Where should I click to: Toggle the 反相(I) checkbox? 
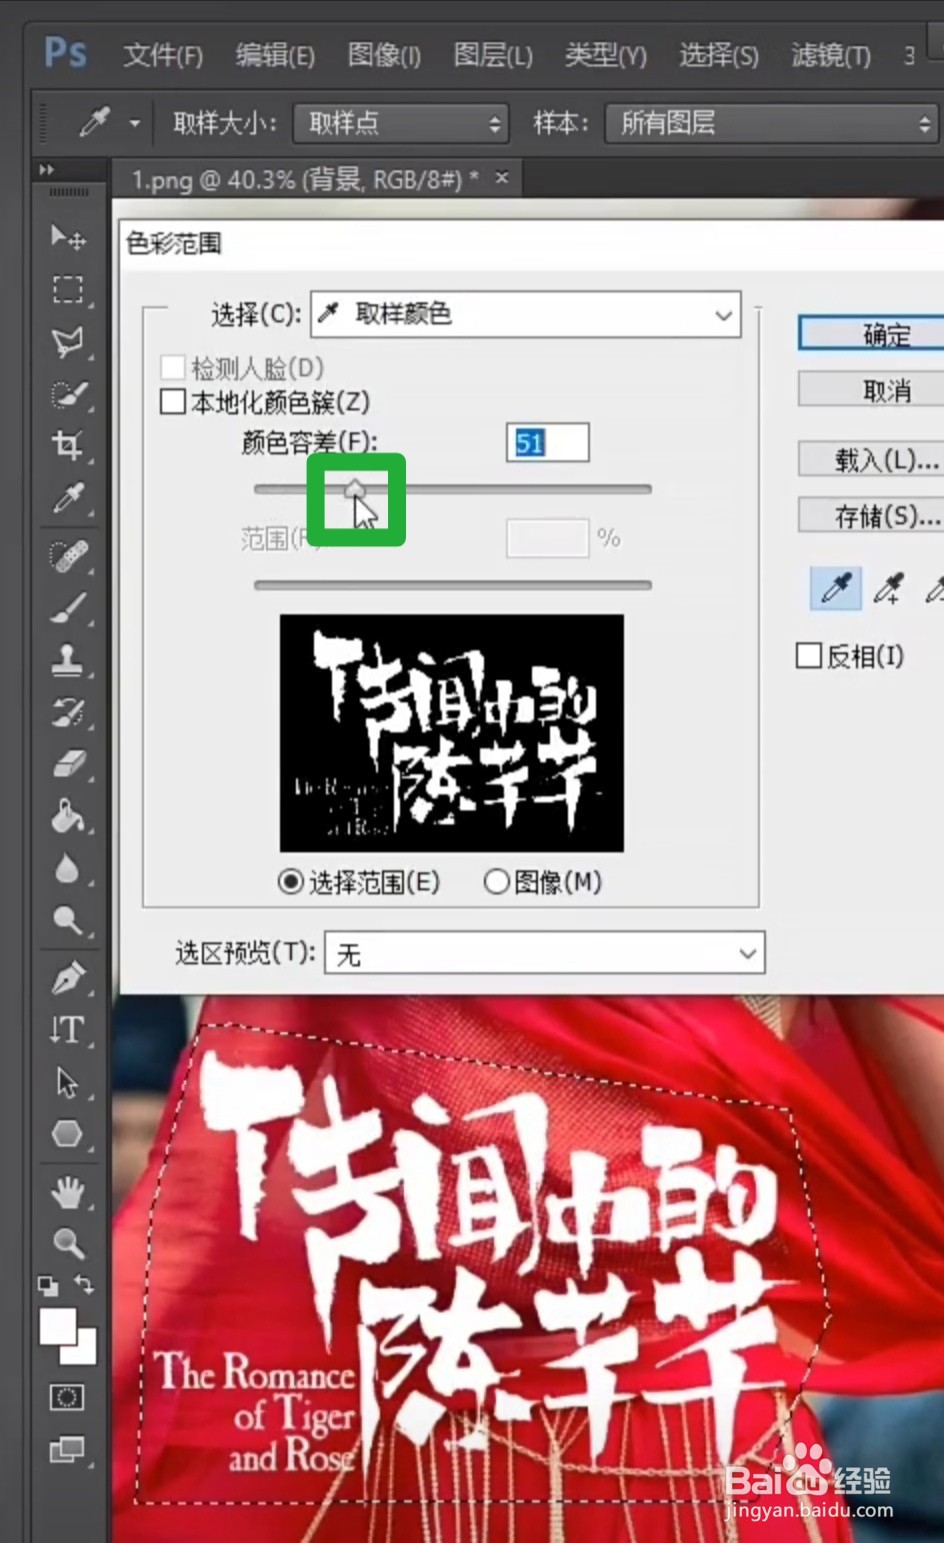(x=808, y=656)
